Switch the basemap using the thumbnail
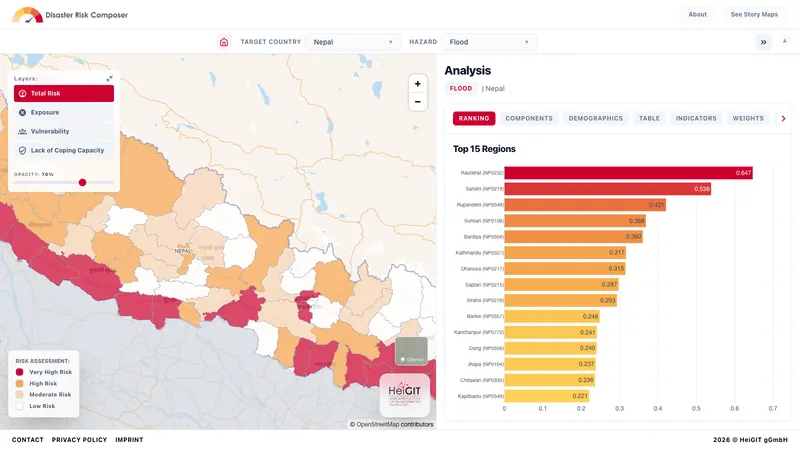 [411, 351]
